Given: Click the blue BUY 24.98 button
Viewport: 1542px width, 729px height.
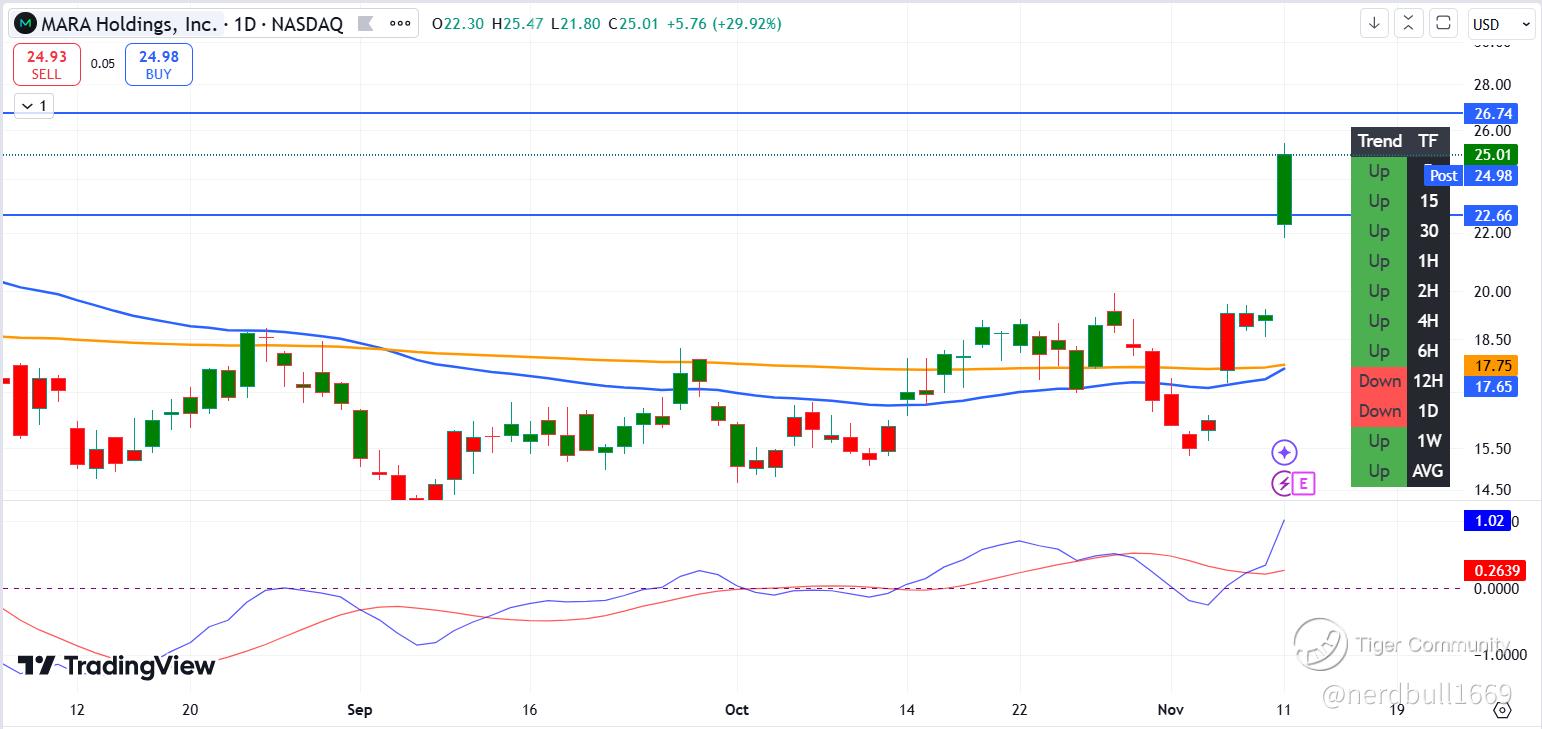Looking at the screenshot, I should click(x=159, y=65).
